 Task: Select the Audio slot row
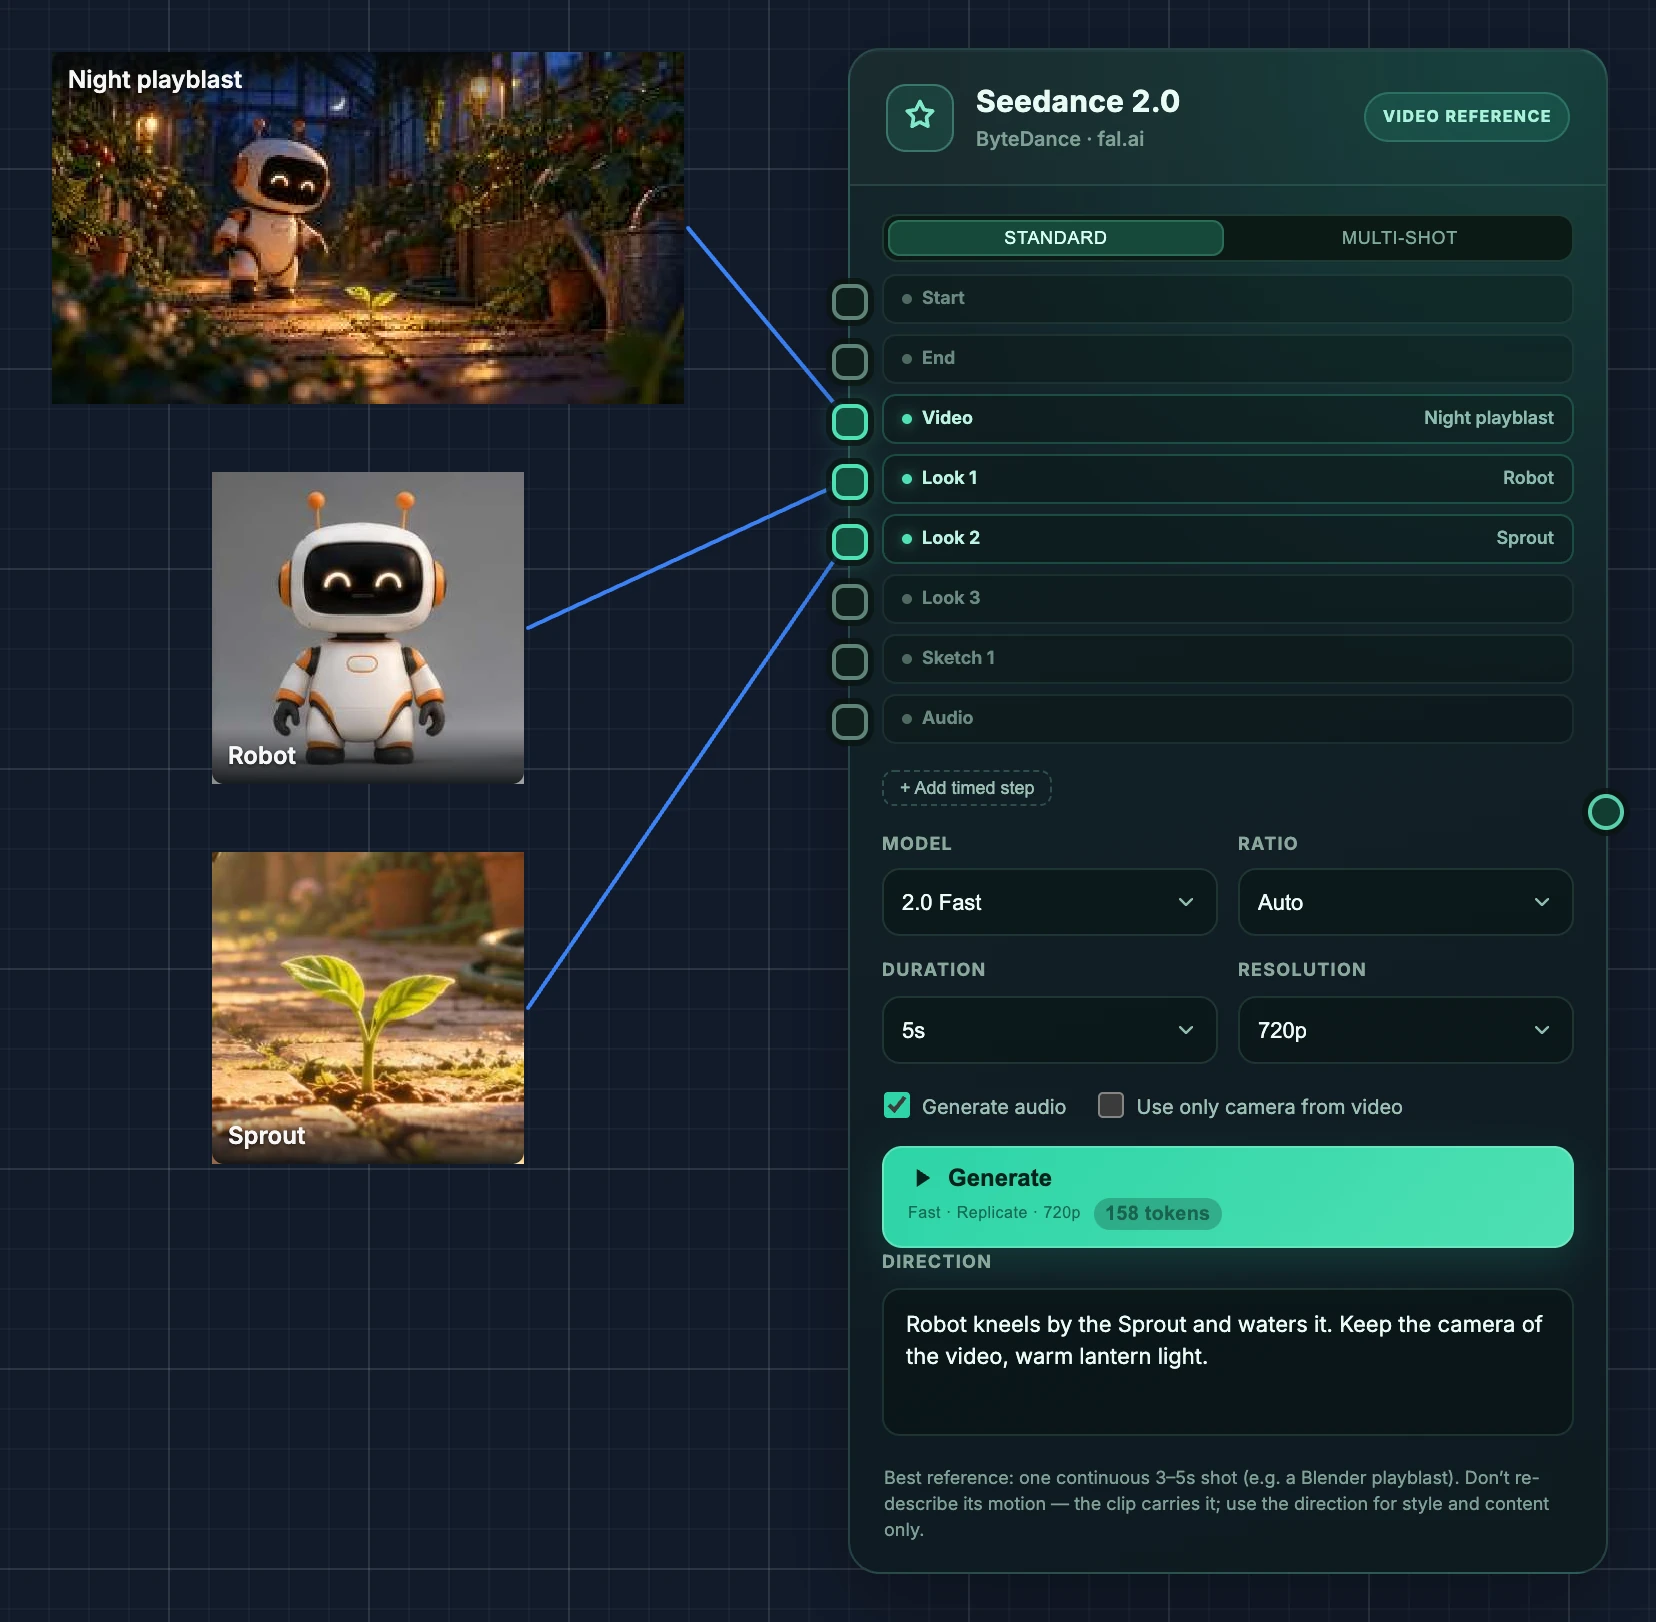1227,719
